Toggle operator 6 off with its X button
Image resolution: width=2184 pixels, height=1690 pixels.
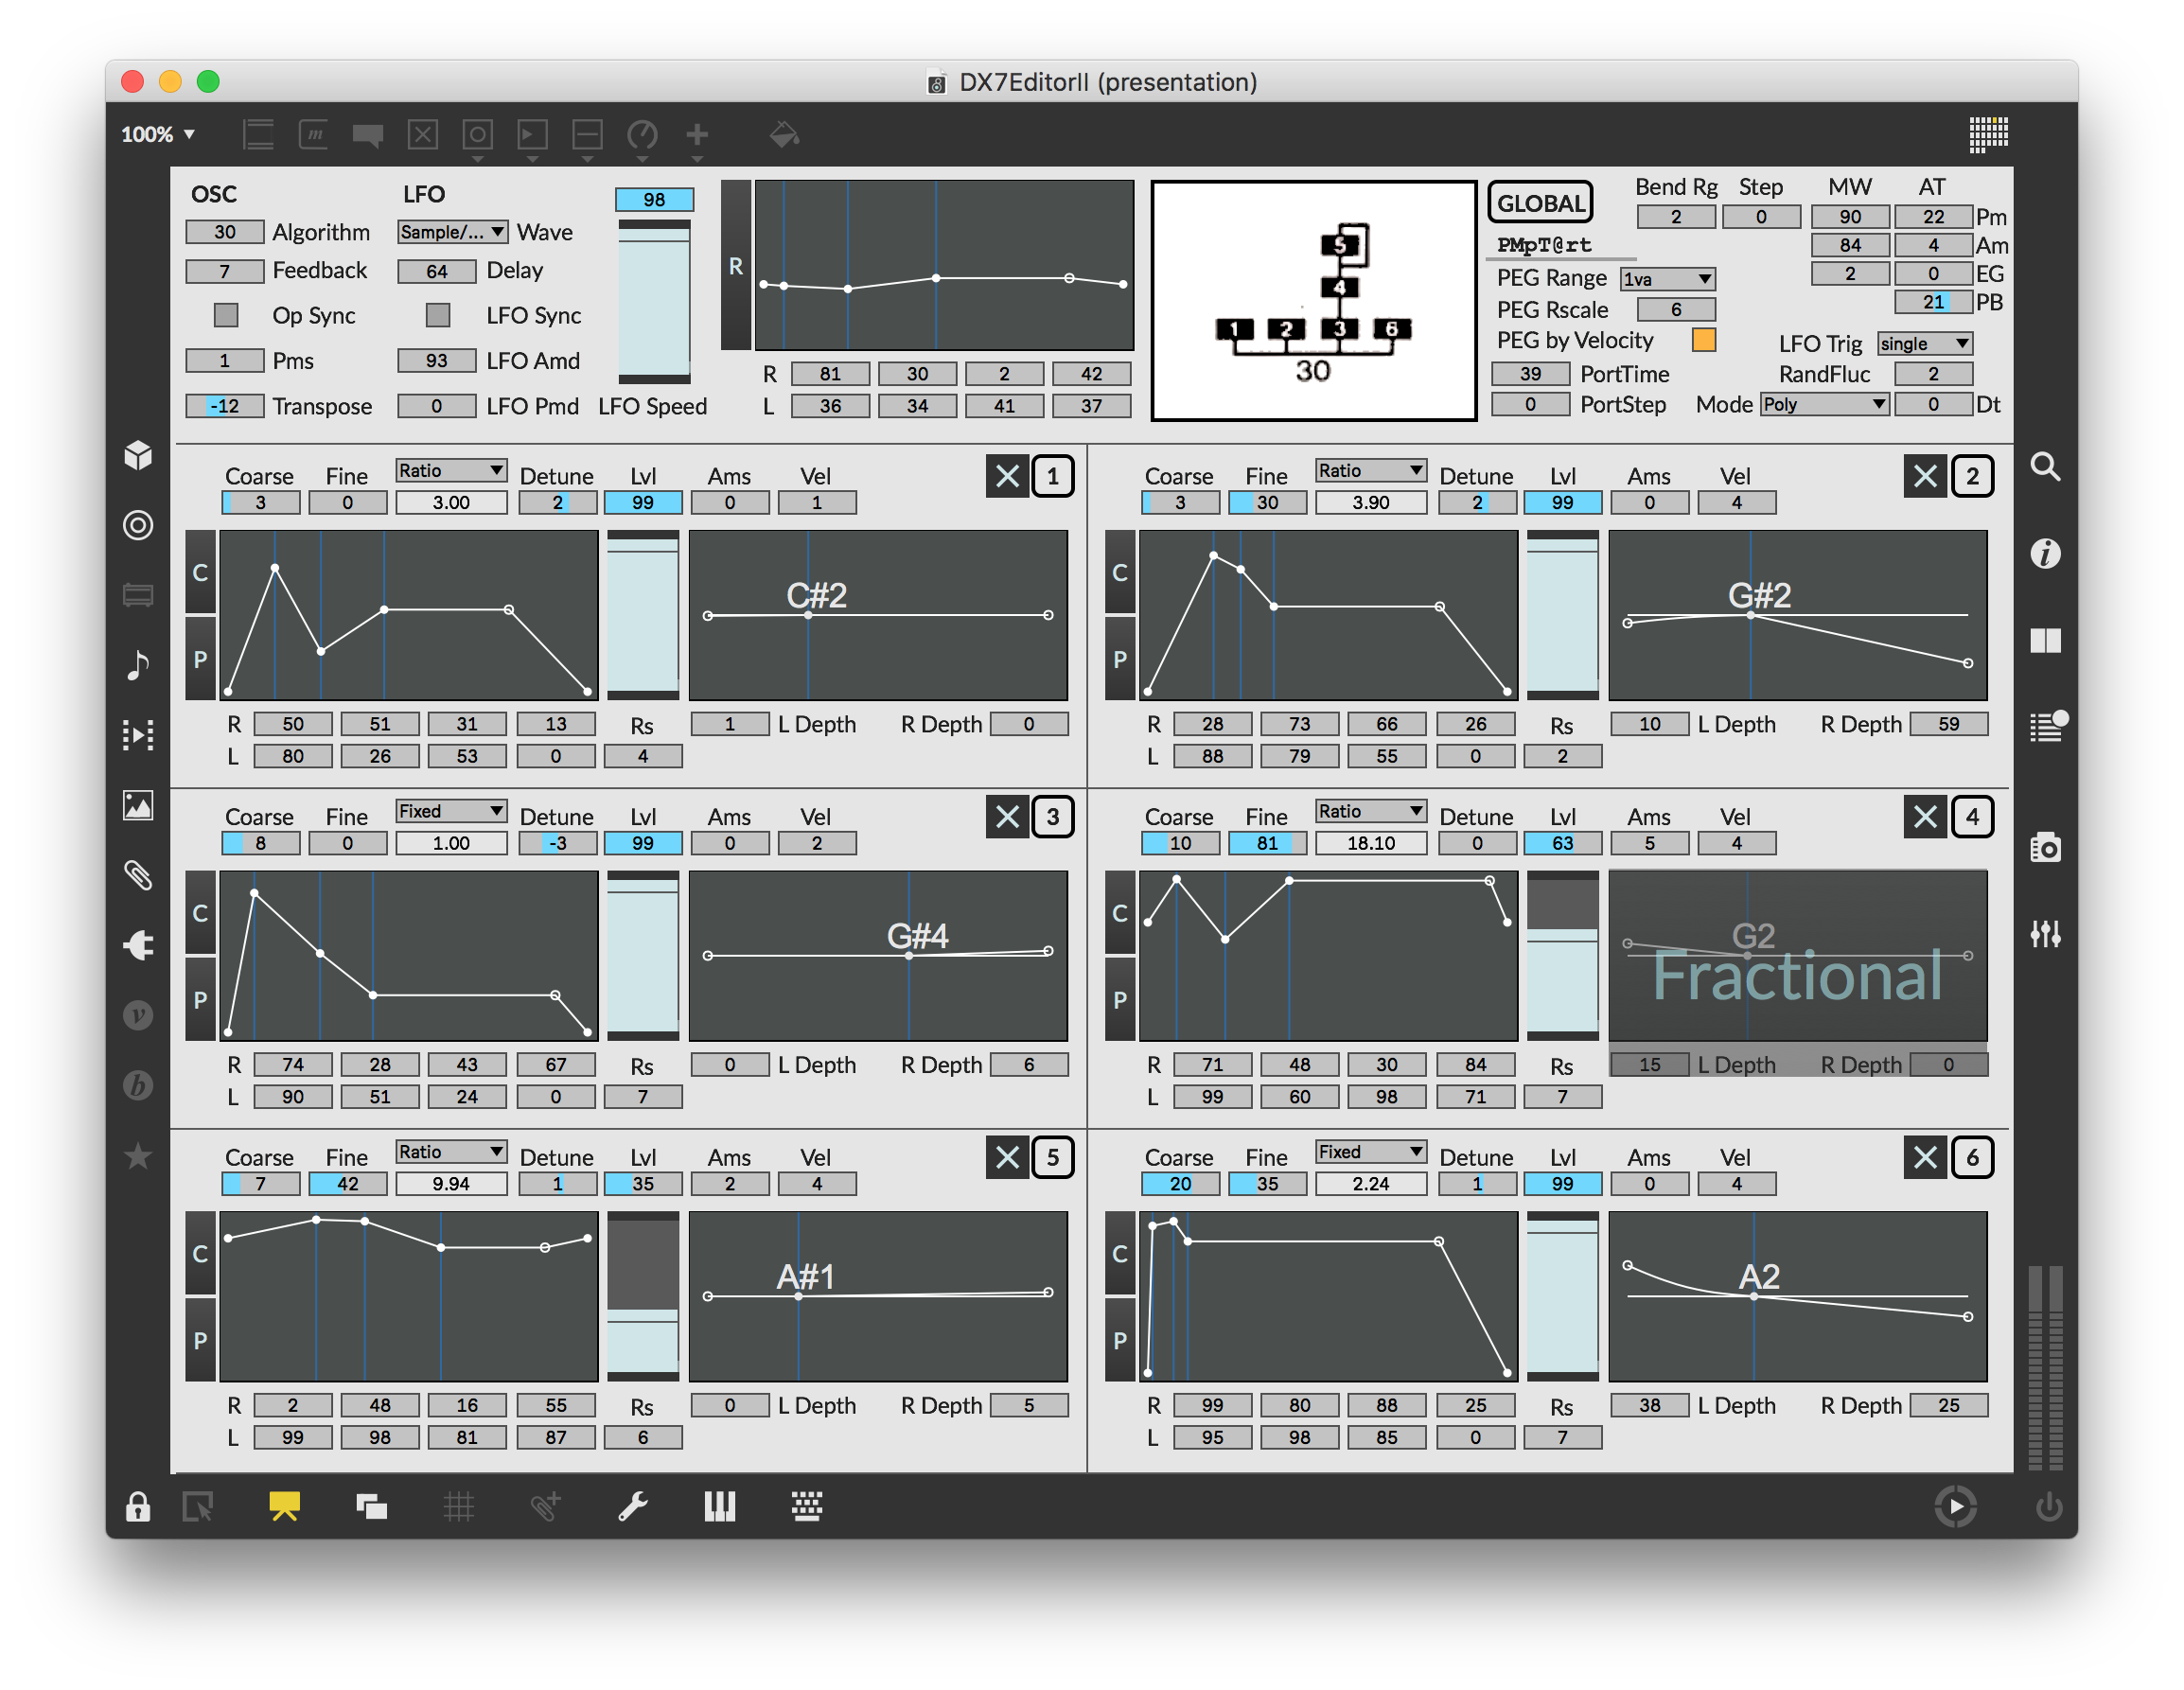click(1925, 1157)
